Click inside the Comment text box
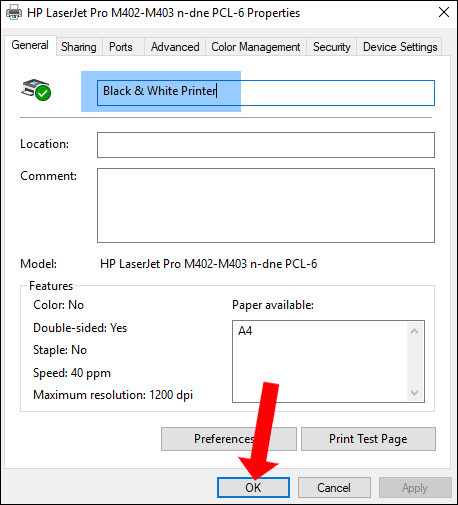The width and height of the screenshot is (458, 505). tap(266, 205)
